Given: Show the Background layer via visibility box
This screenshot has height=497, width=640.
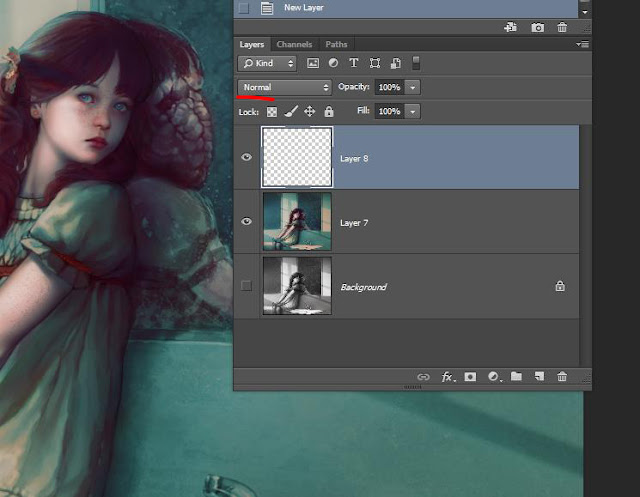Looking at the screenshot, I should click(x=247, y=287).
